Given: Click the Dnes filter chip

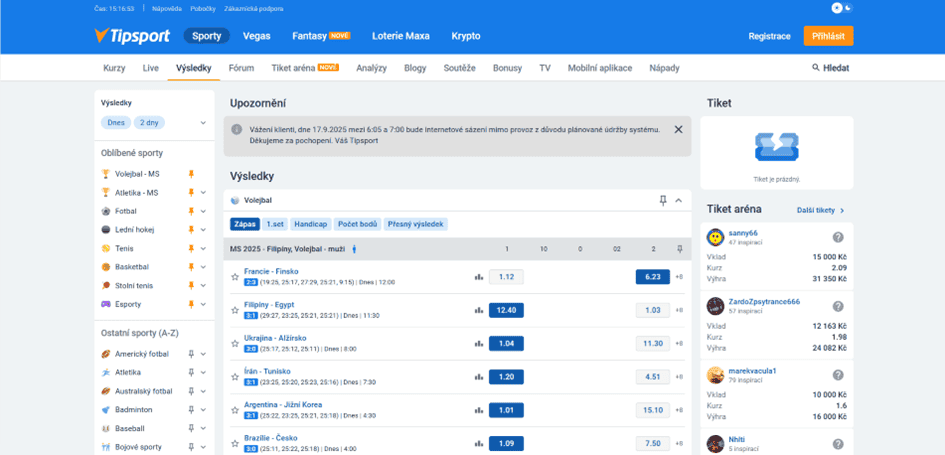Looking at the screenshot, I should pyautogui.click(x=116, y=122).
